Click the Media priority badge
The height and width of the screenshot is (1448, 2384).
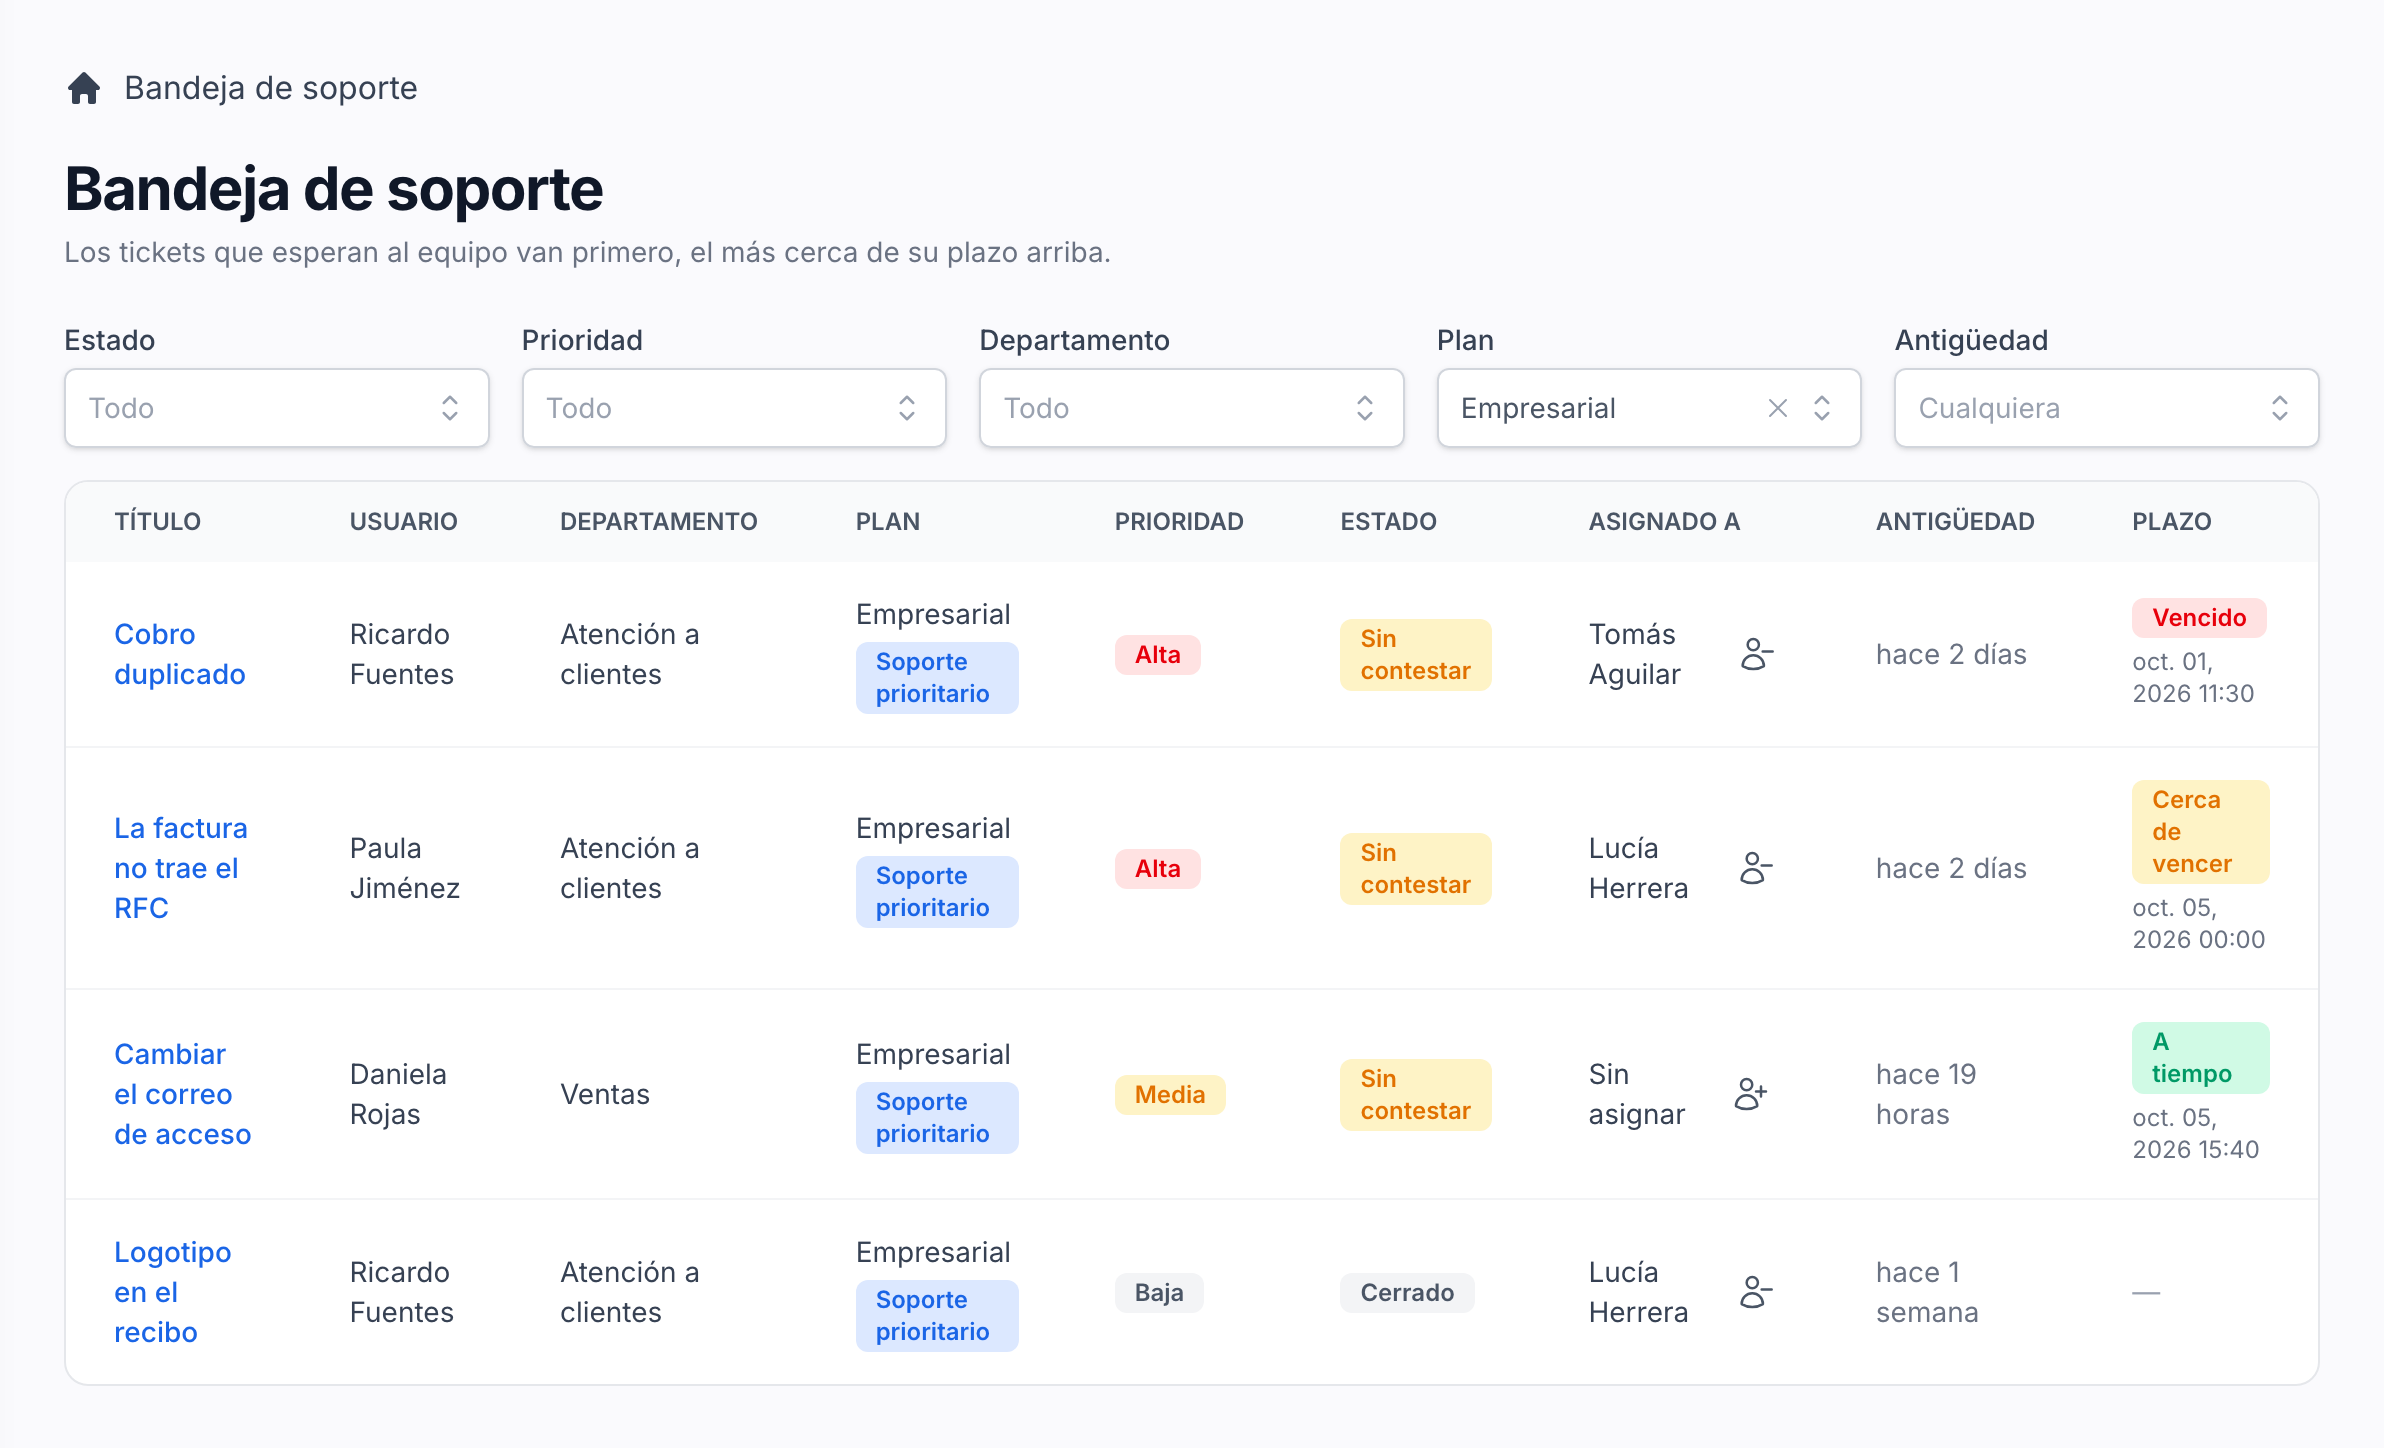pyautogui.click(x=1170, y=1095)
